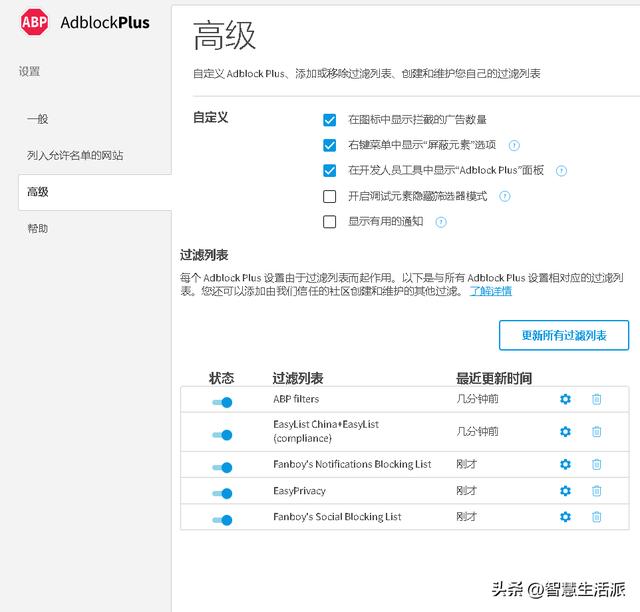Click the EasyPrivacy list name
Viewport: 640px width, 612px height.
(300, 491)
